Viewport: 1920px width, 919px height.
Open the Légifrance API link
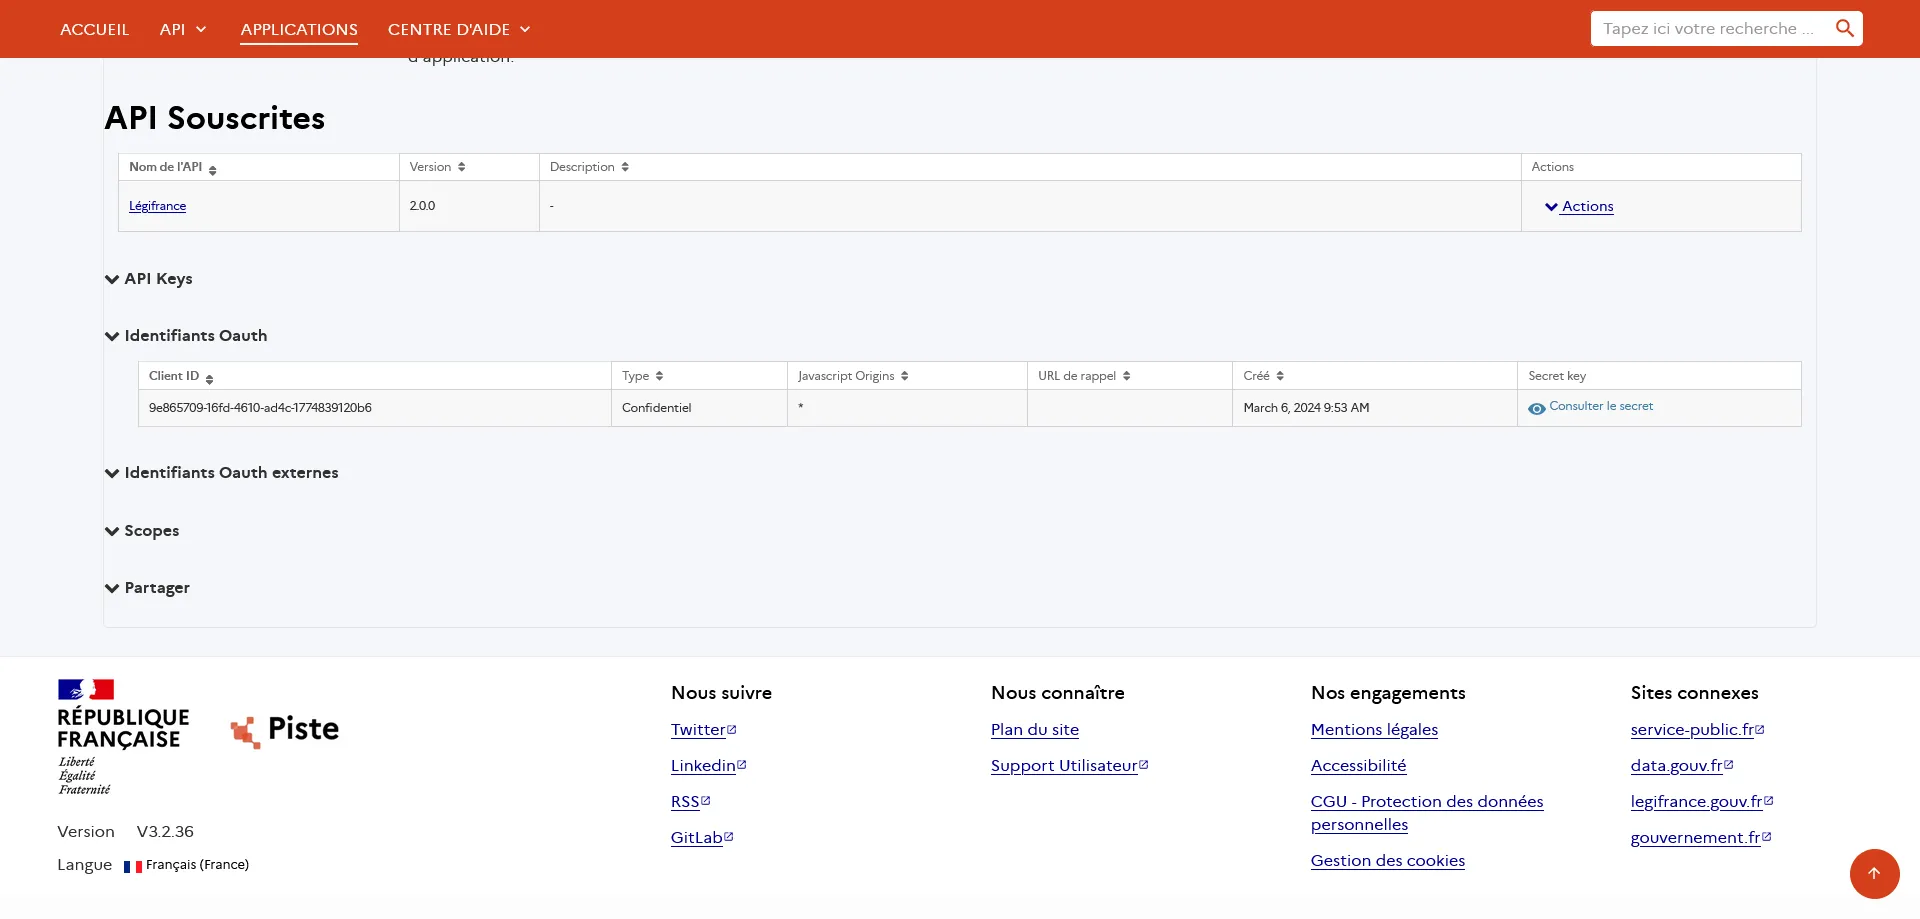[157, 206]
